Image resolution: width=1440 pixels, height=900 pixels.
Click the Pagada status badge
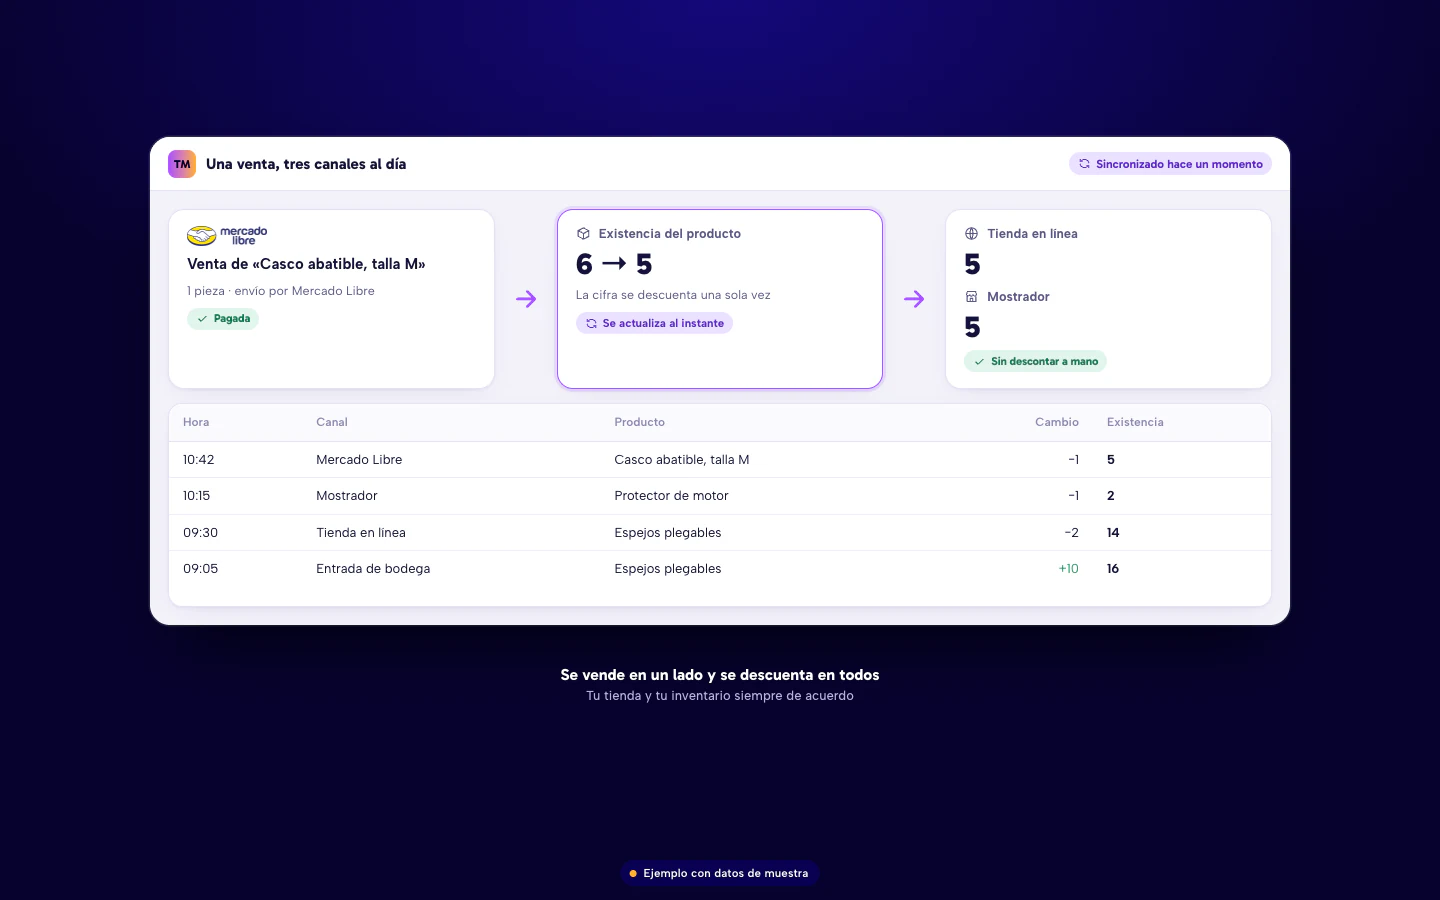point(223,319)
